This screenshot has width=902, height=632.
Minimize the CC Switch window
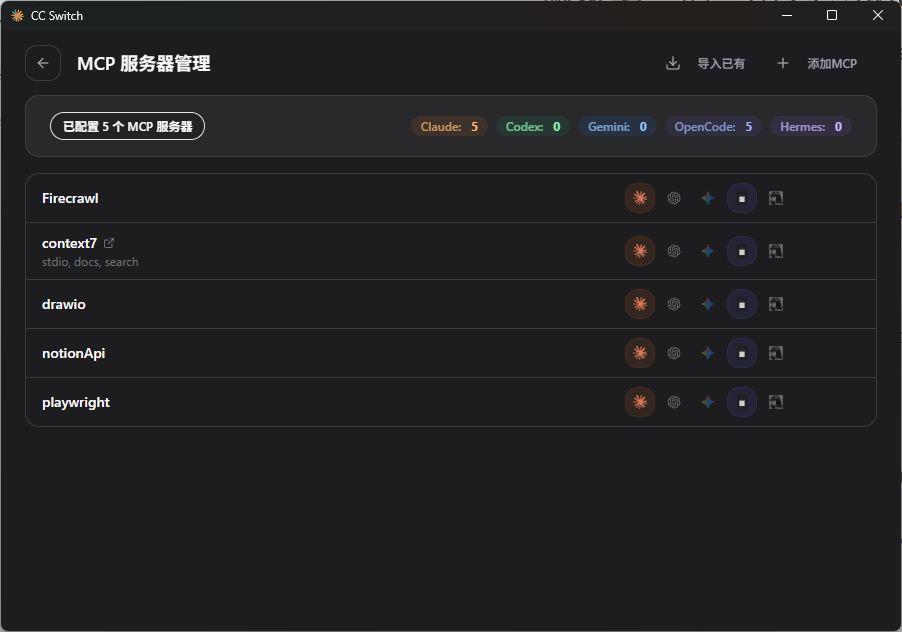787,15
